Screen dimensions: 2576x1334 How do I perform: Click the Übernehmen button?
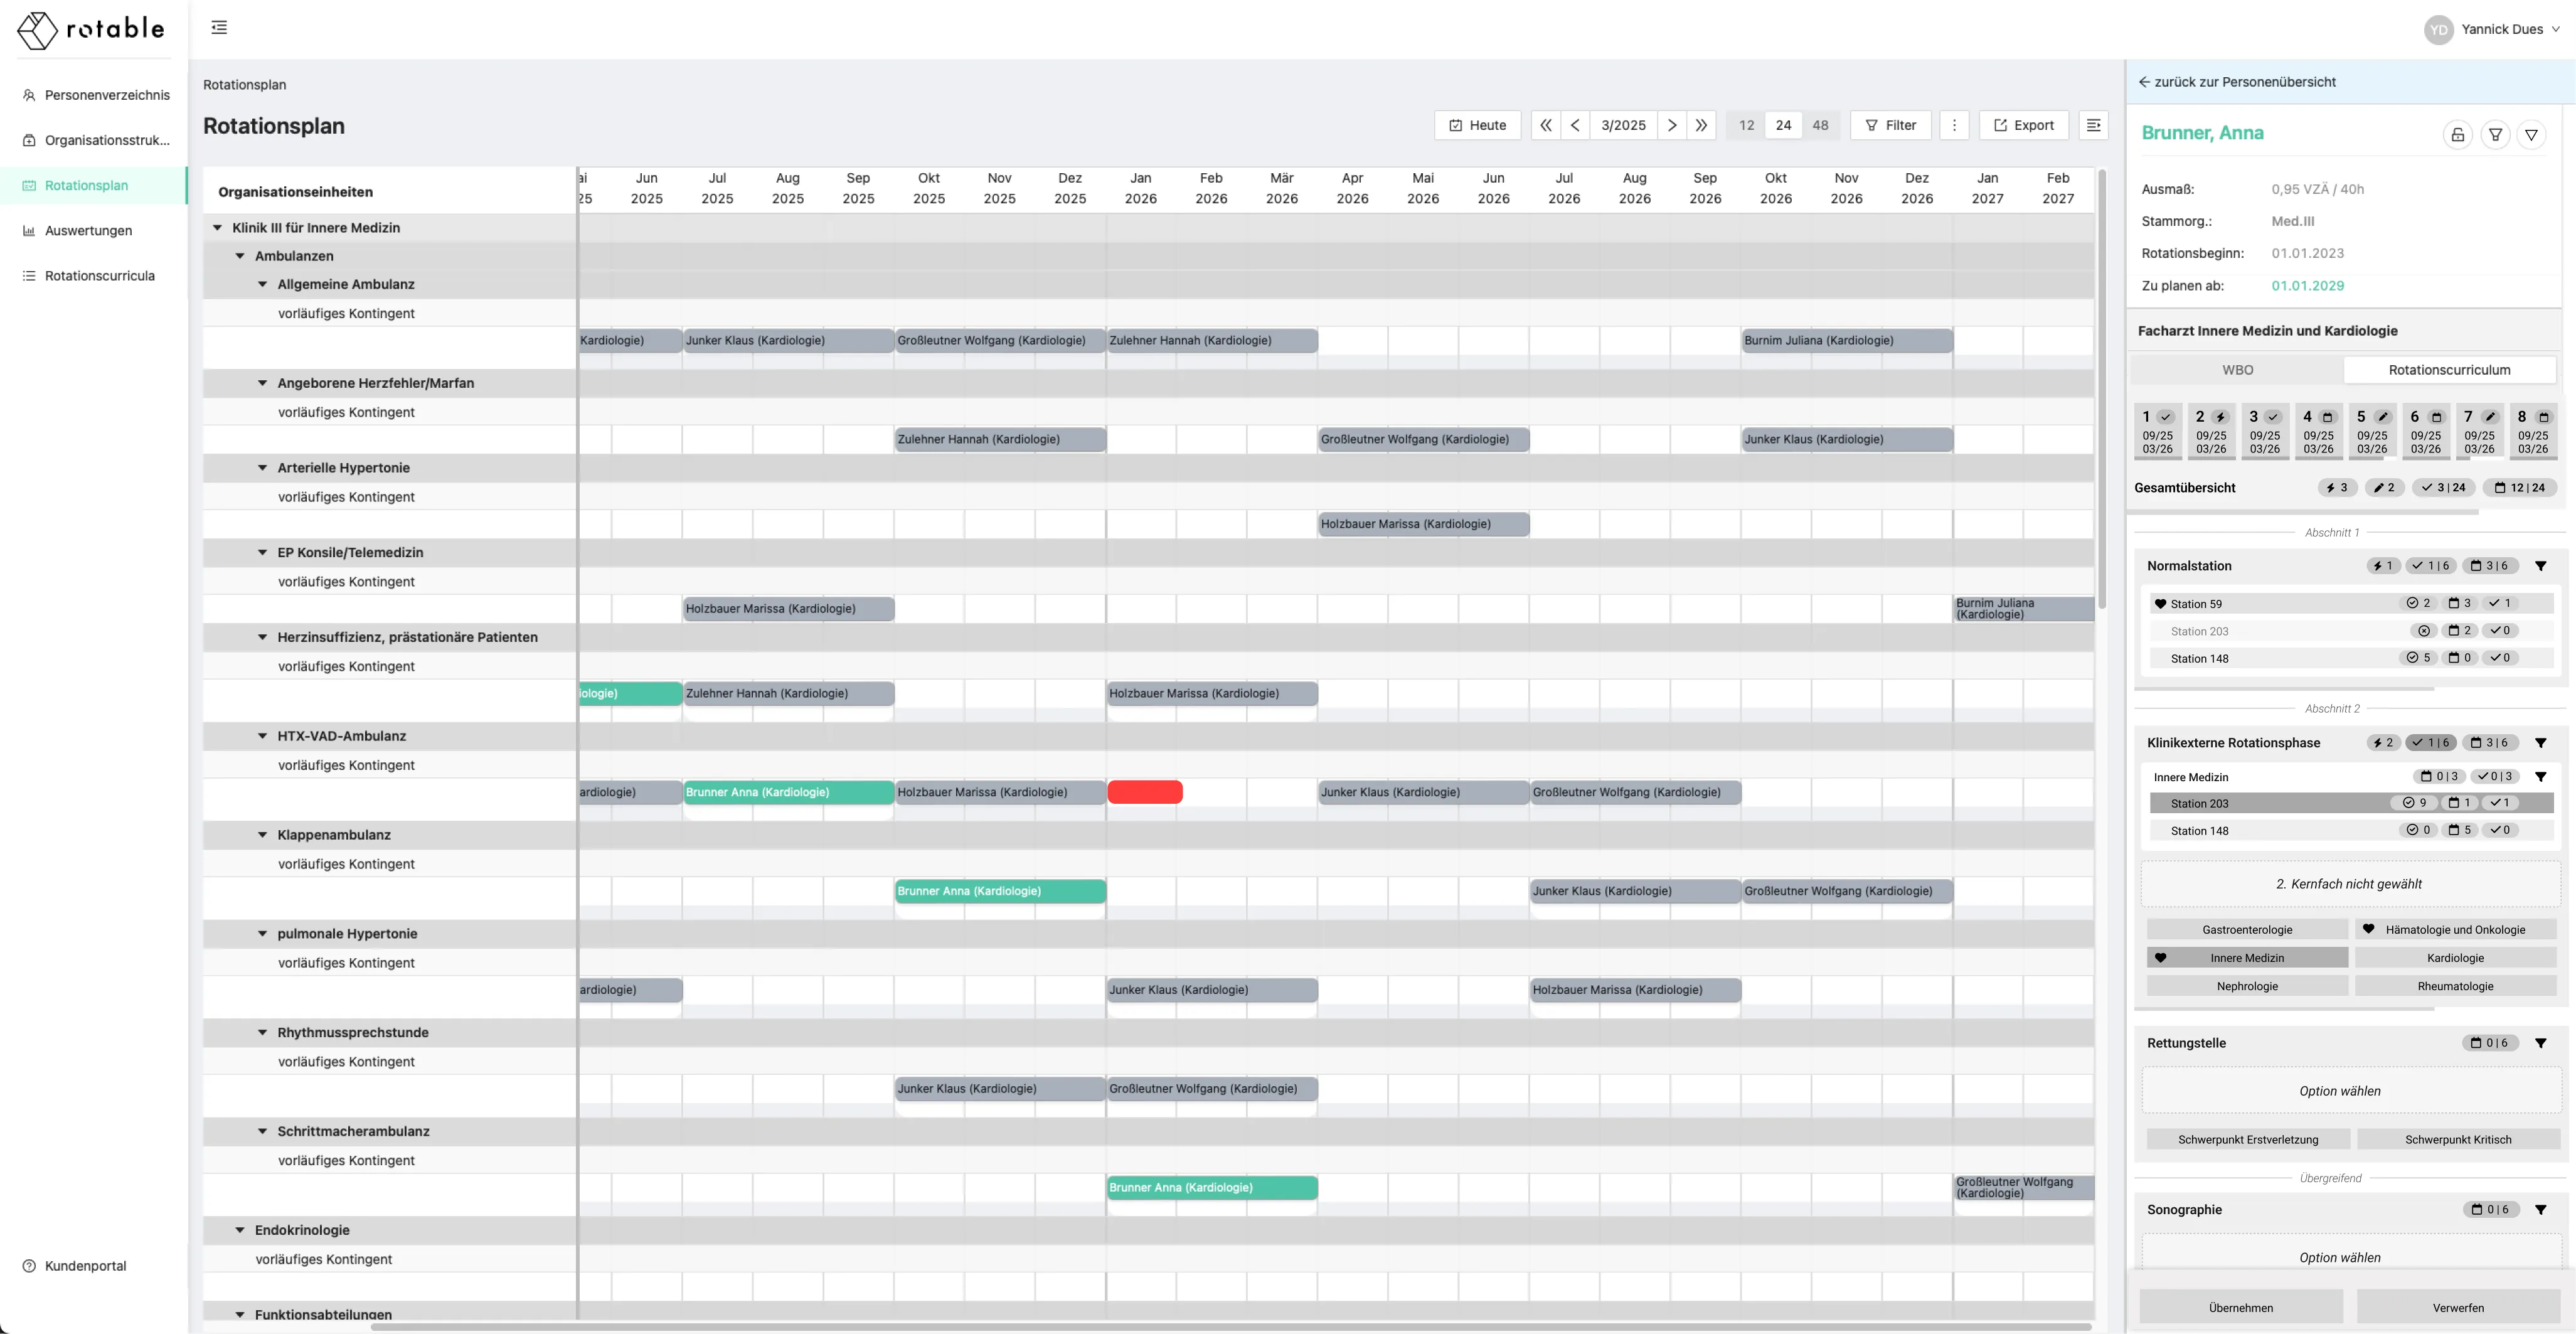[x=2240, y=1307]
